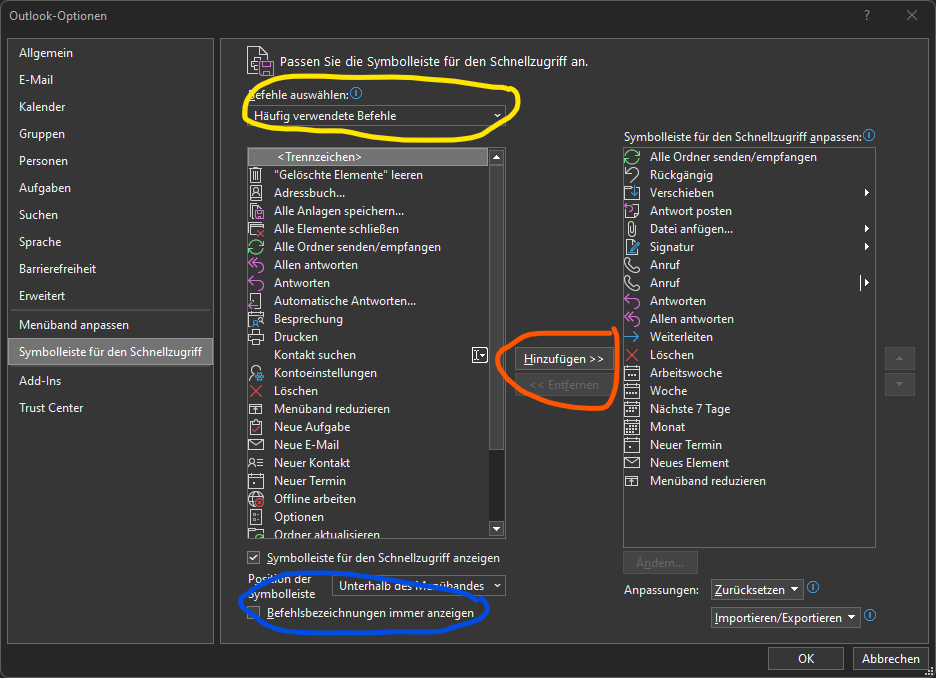This screenshot has height=678, width=936.
Task: Open the Importieren/Exportieren dropdown
Action: click(x=786, y=618)
